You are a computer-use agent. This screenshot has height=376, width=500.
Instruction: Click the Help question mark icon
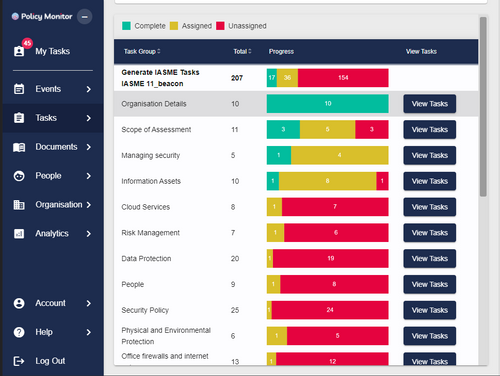19,332
